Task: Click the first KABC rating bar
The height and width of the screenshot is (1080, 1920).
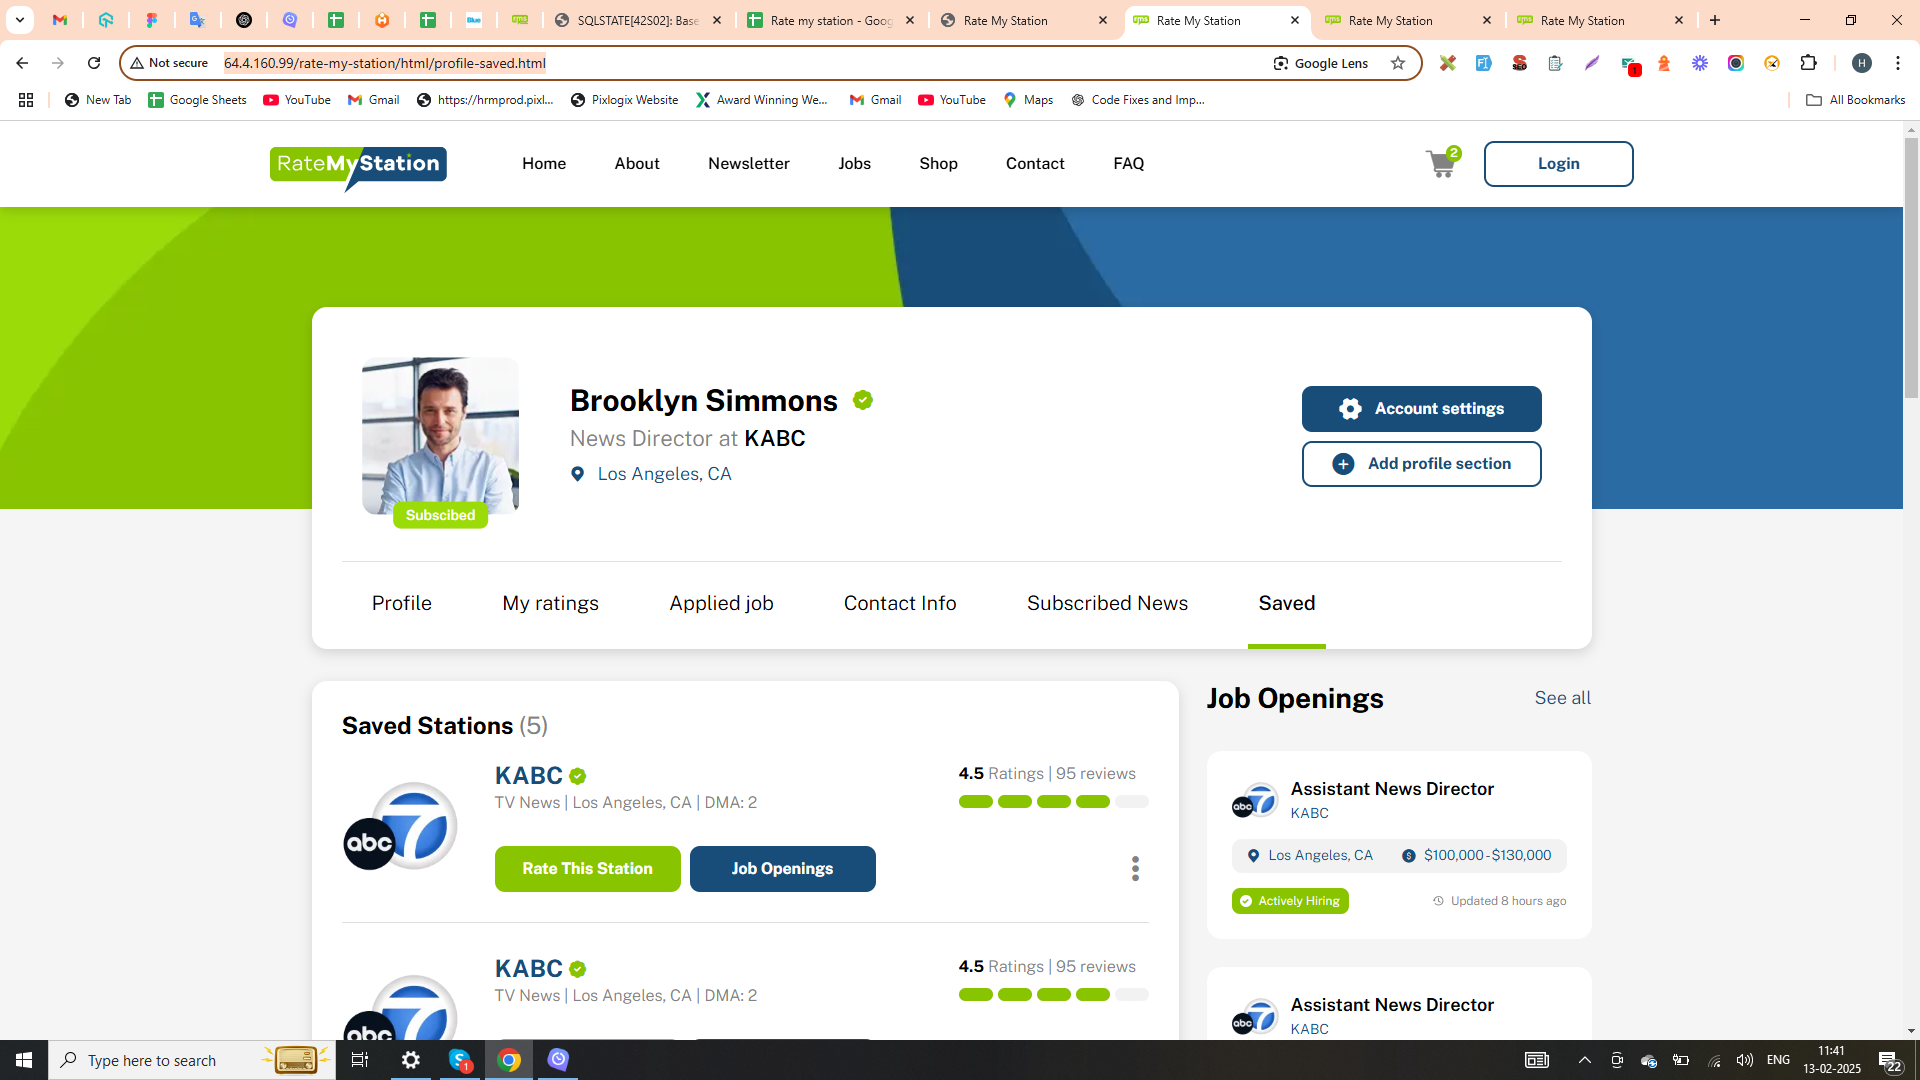Action: (x=1054, y=801)
